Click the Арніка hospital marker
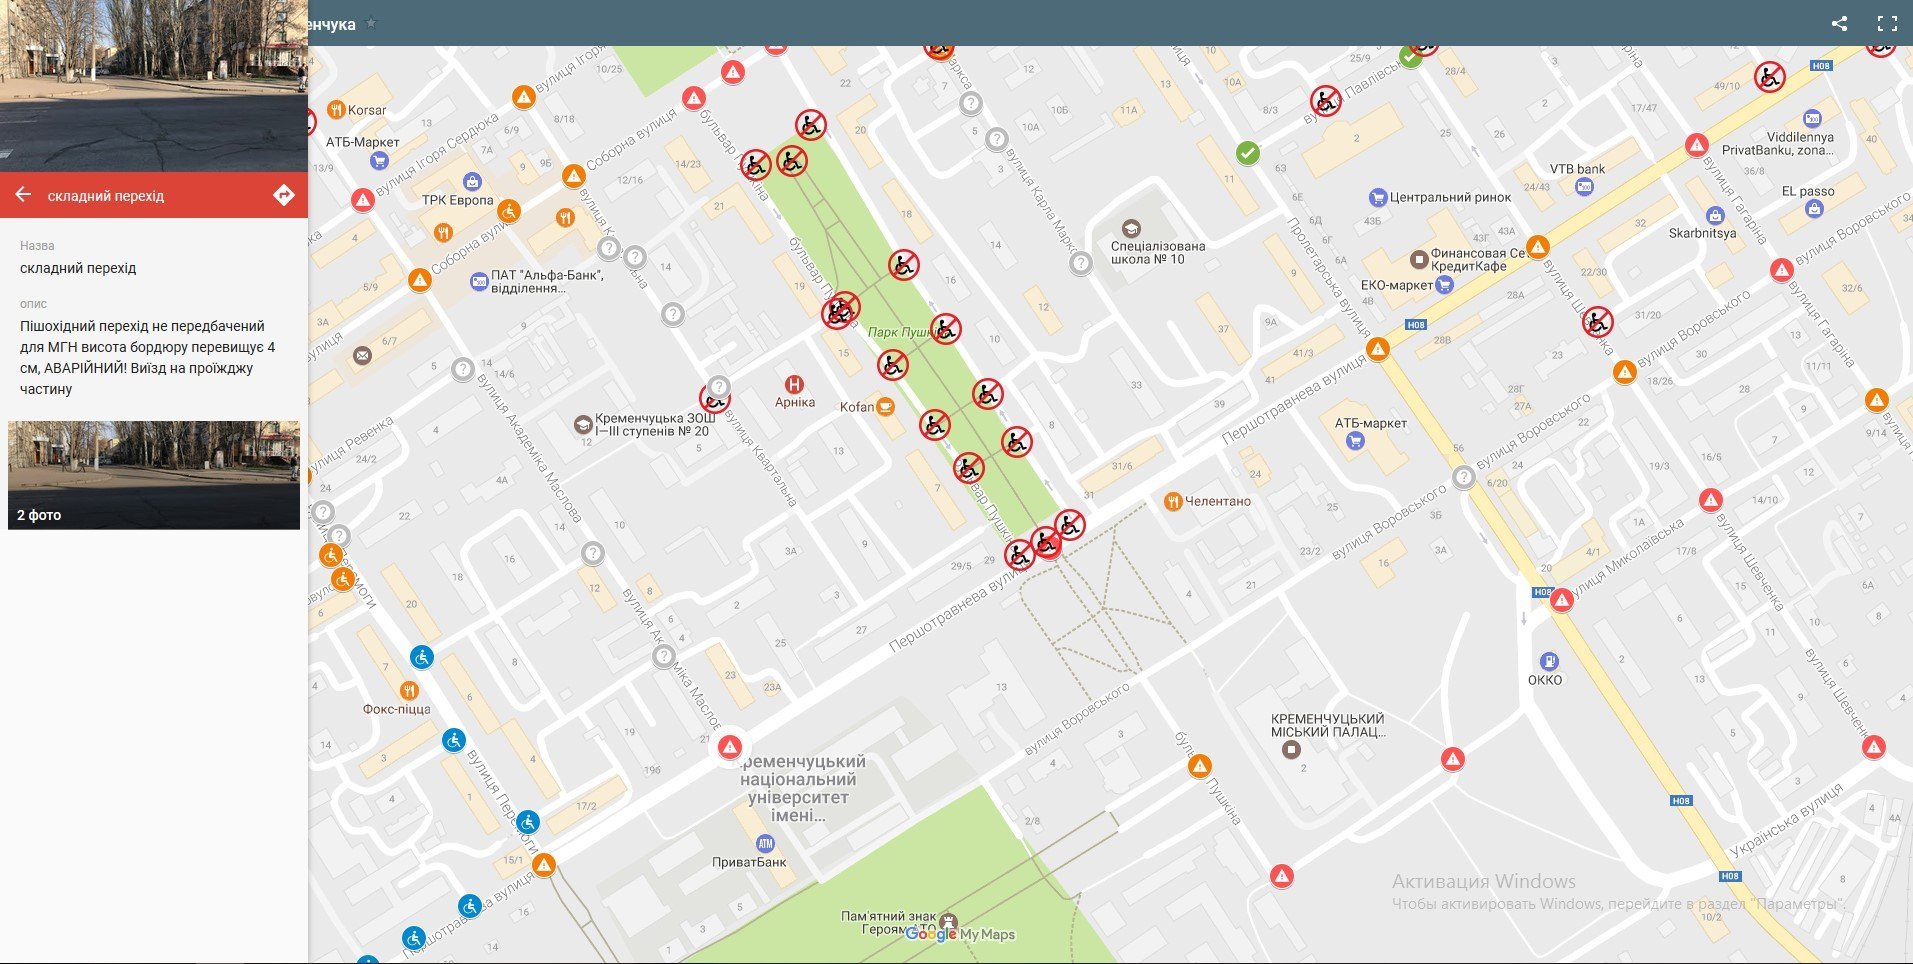 [794, 385]
